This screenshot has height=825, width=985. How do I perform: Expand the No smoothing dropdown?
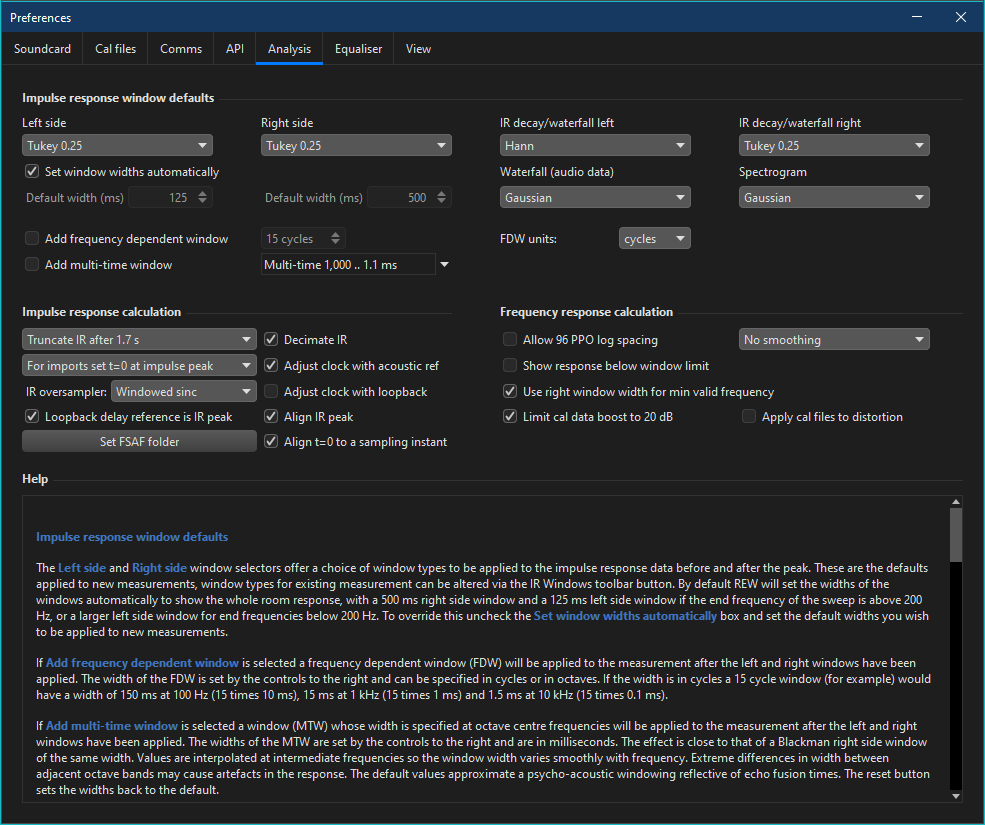coord(834,340)
